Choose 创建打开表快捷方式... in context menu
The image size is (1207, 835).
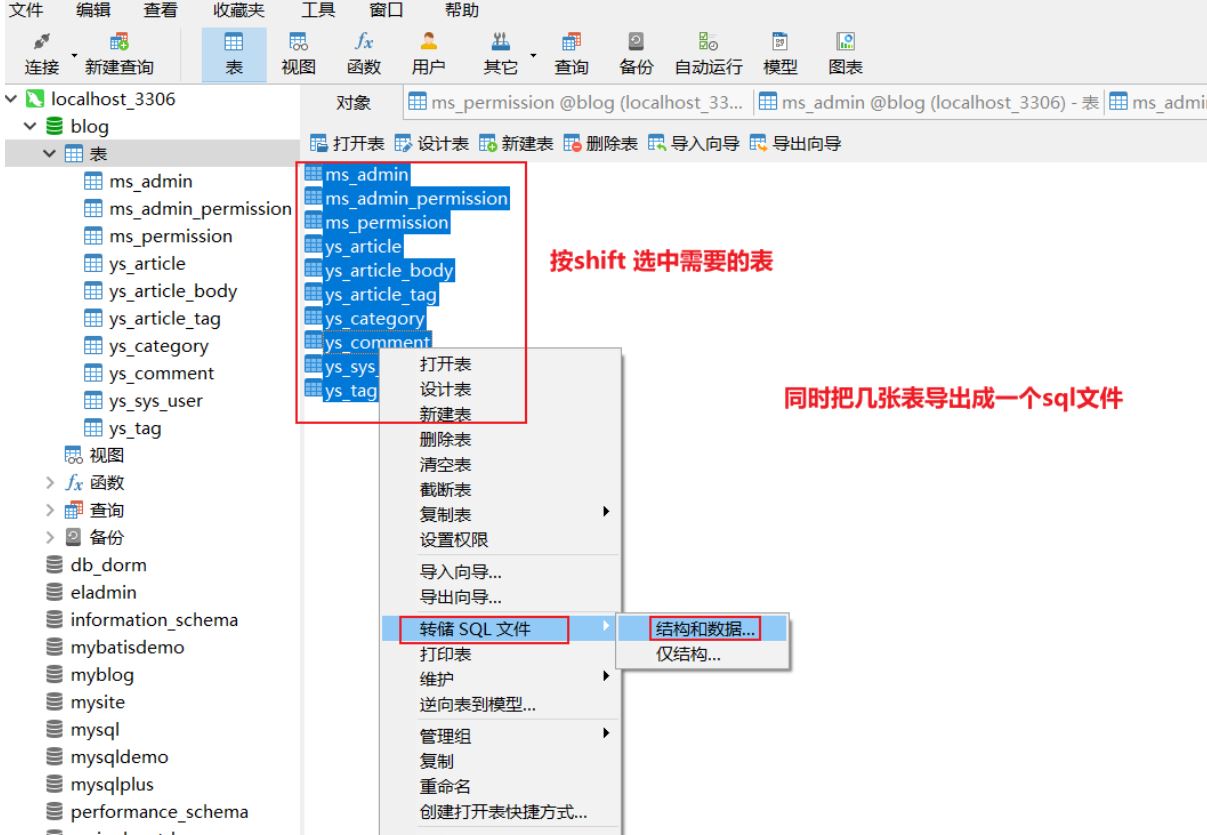click(503, 813)
